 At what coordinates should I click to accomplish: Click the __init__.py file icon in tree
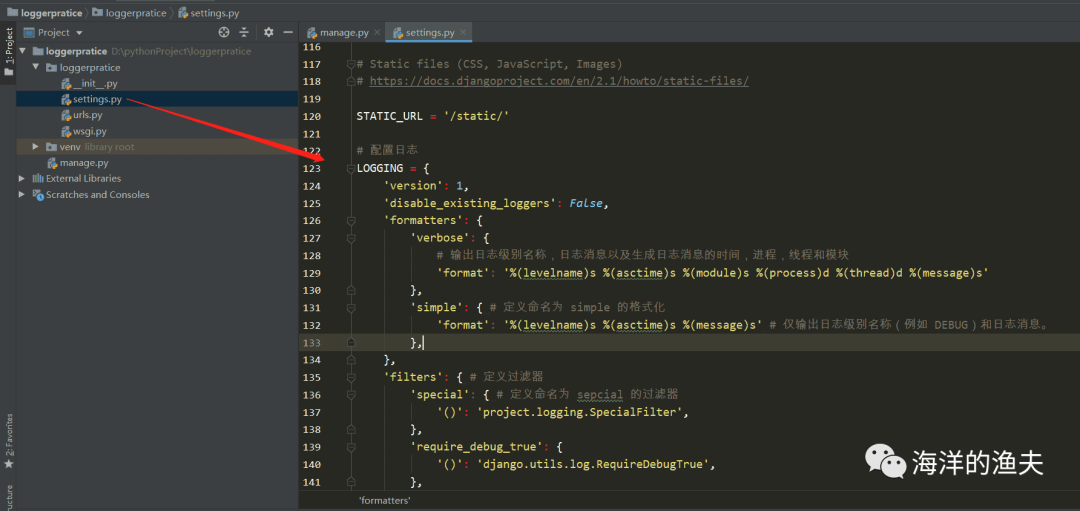[x=66, y=83]
